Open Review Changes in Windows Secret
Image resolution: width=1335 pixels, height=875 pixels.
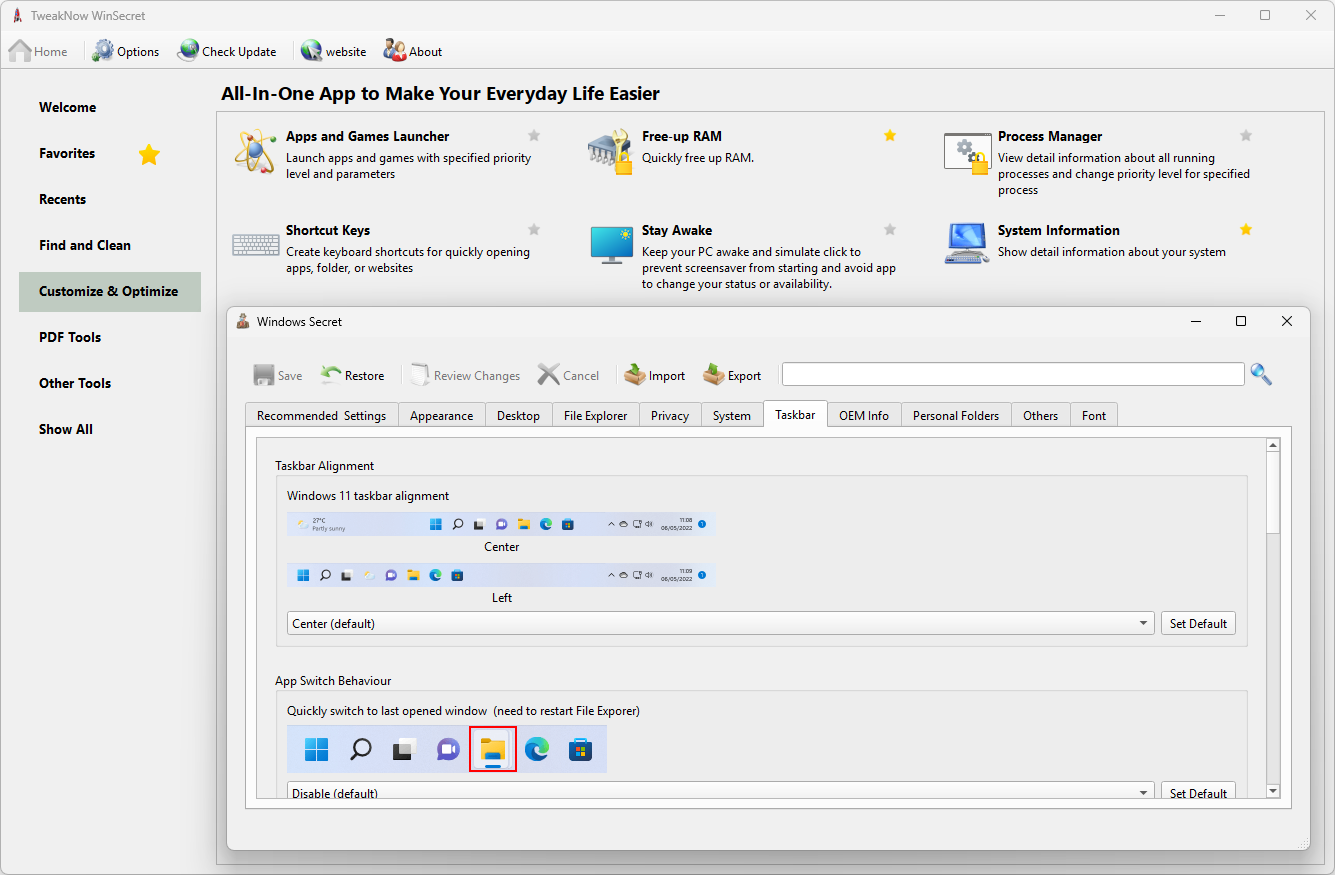(x=465, y=375)
